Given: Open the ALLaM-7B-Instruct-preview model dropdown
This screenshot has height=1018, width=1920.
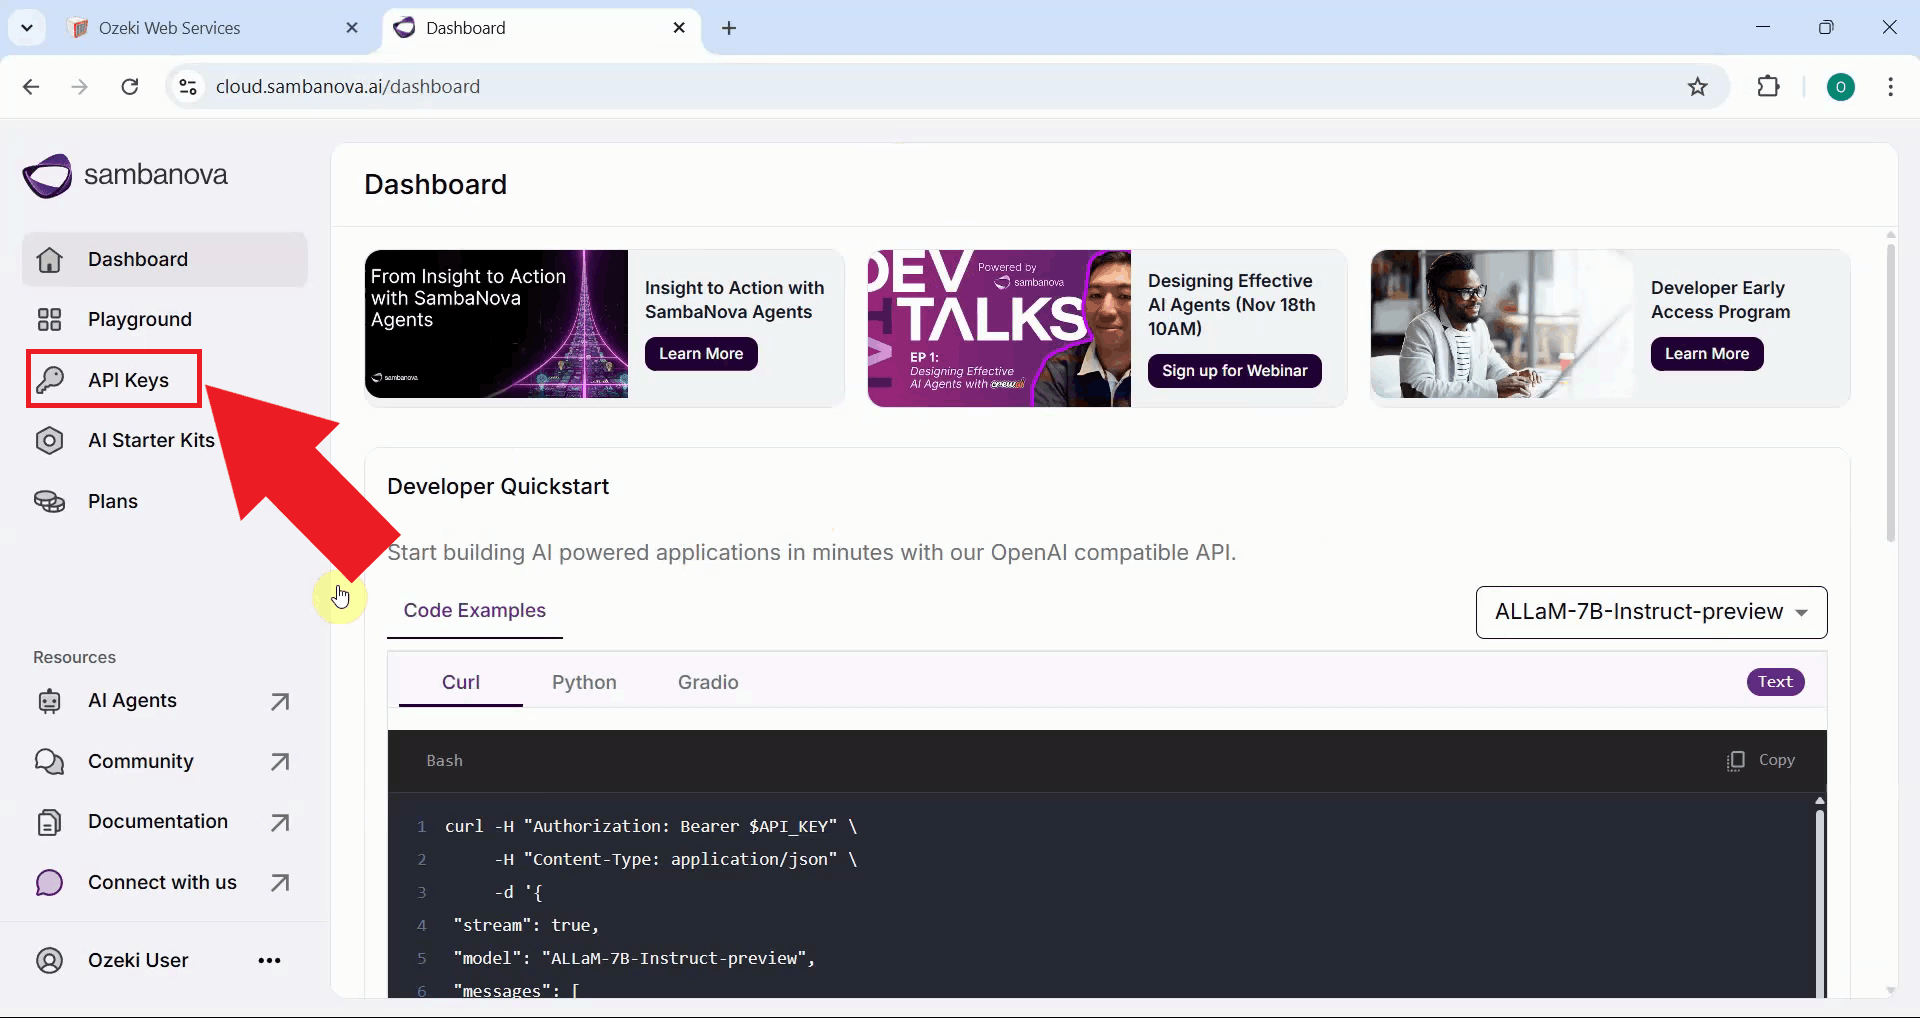Looking at the screenshot, I should [1649, 611].
